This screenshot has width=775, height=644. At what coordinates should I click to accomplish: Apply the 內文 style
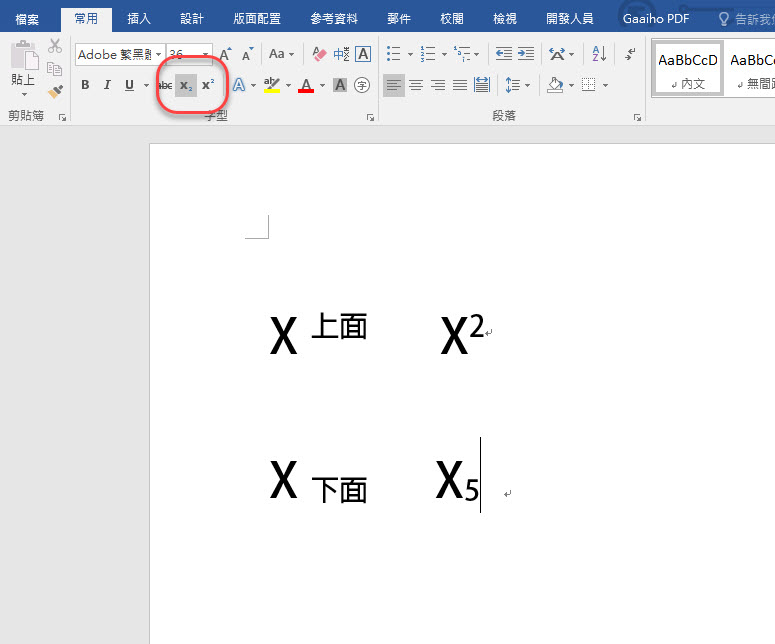687,68
